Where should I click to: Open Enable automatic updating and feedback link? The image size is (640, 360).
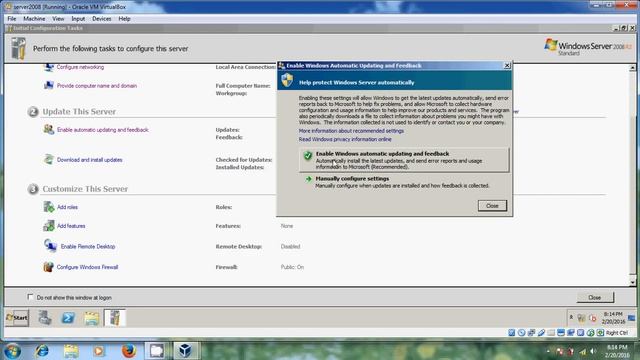pyautogui.click(x=102, y=130)
